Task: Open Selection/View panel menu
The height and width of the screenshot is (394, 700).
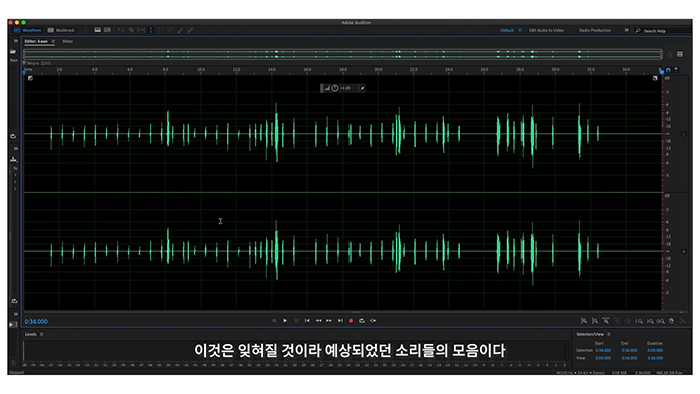Action: (608, 334)
